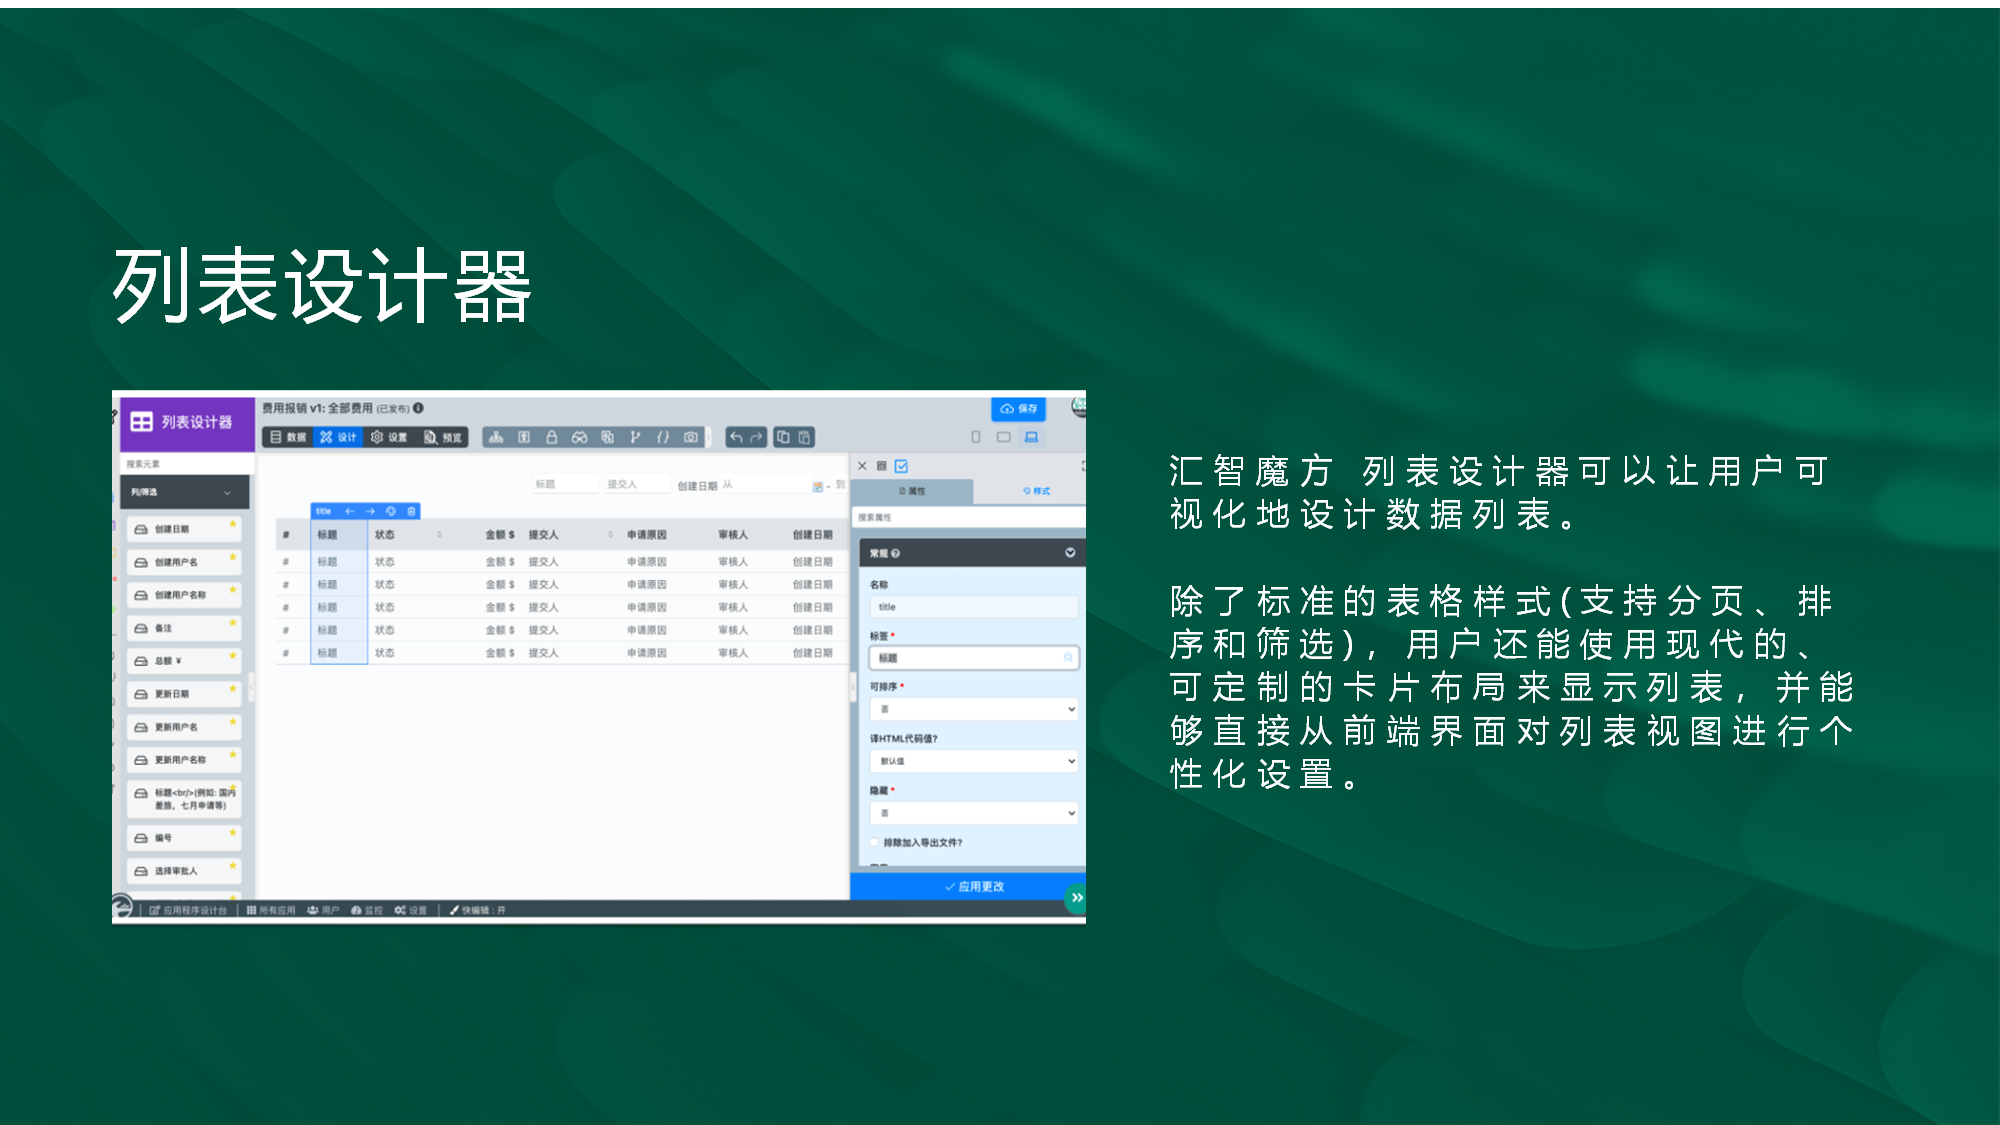Click the branch icon in the toolbar
The height and width of the screenshot is (1125, 2000).
click(635, 437)
